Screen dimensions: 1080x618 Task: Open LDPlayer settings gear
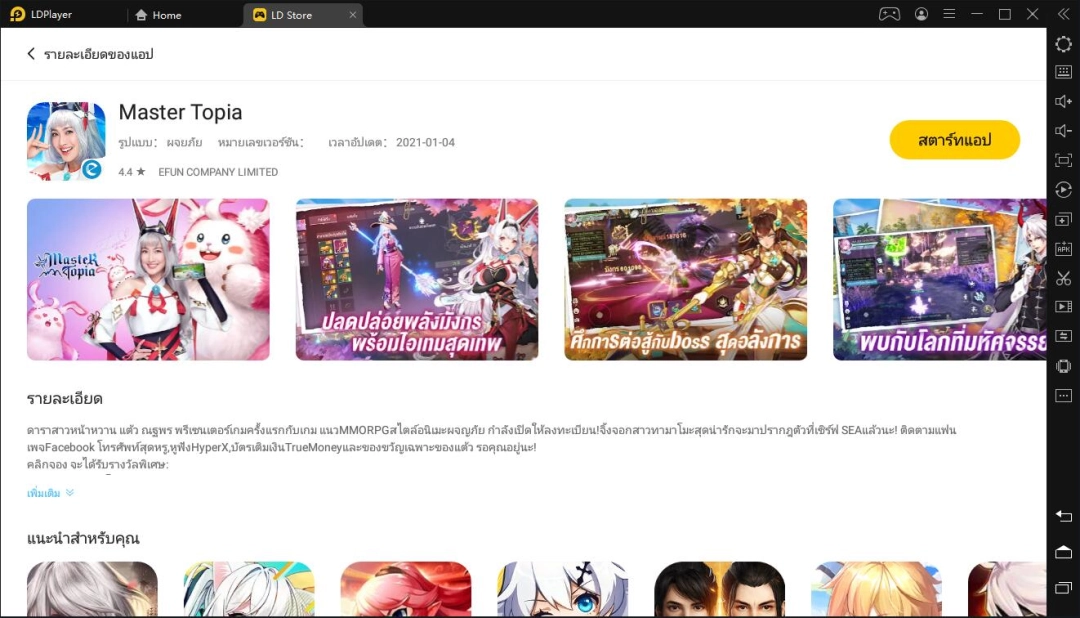(1063, 44)
